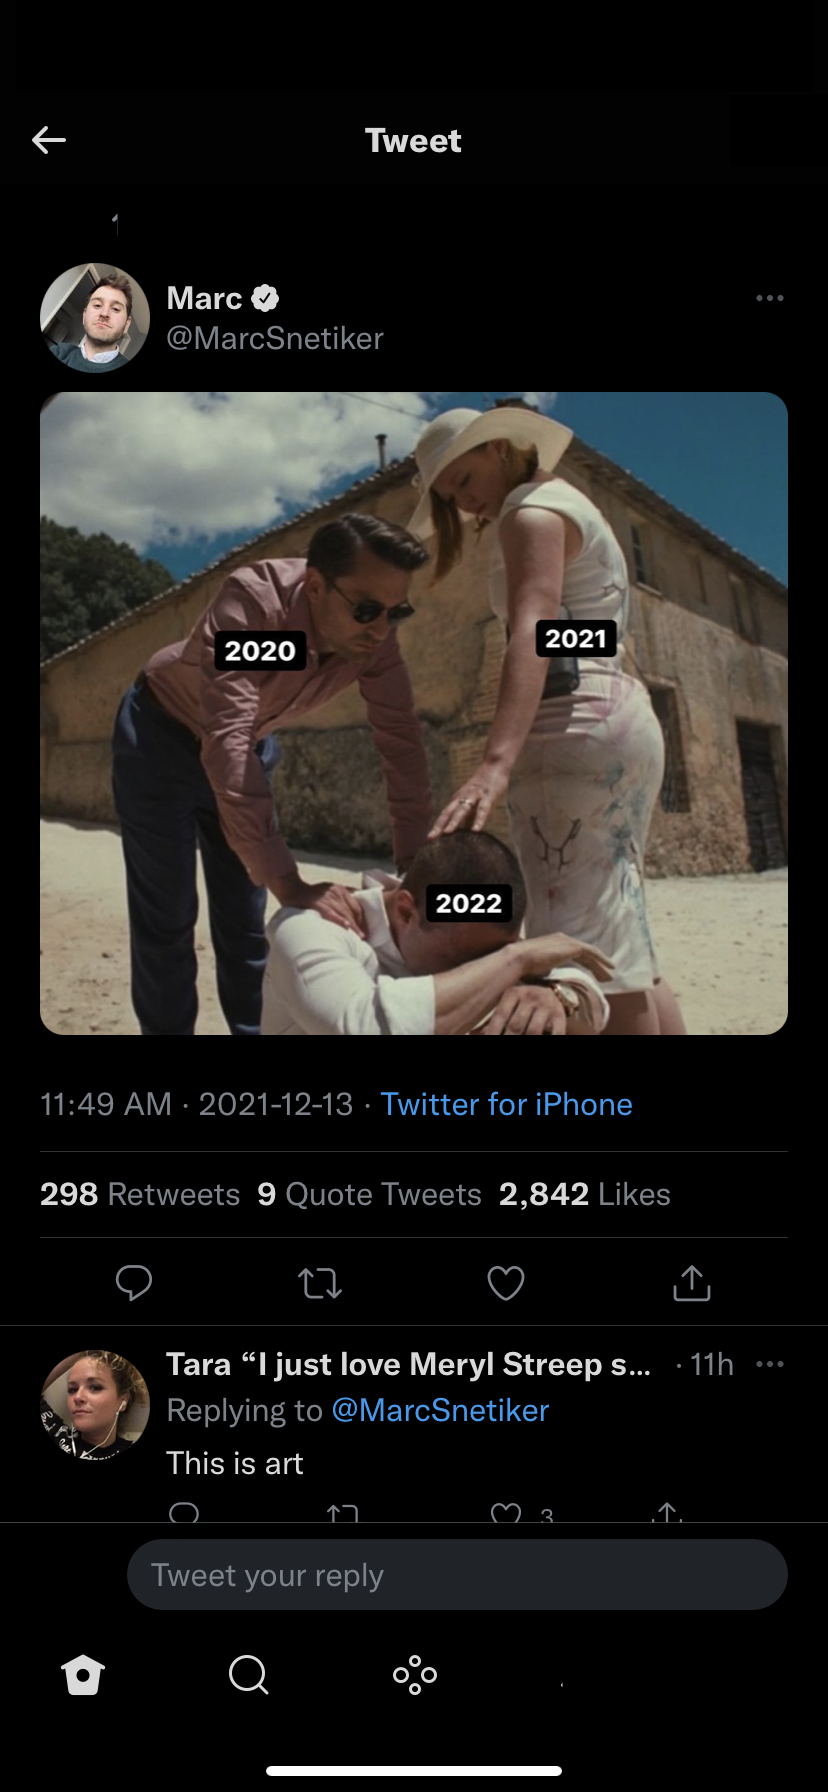Viewport: 828px width, 1792px height.
Task: Tap @MarcSnetiker mention in Tara's reply
Action: [440, 1410]
